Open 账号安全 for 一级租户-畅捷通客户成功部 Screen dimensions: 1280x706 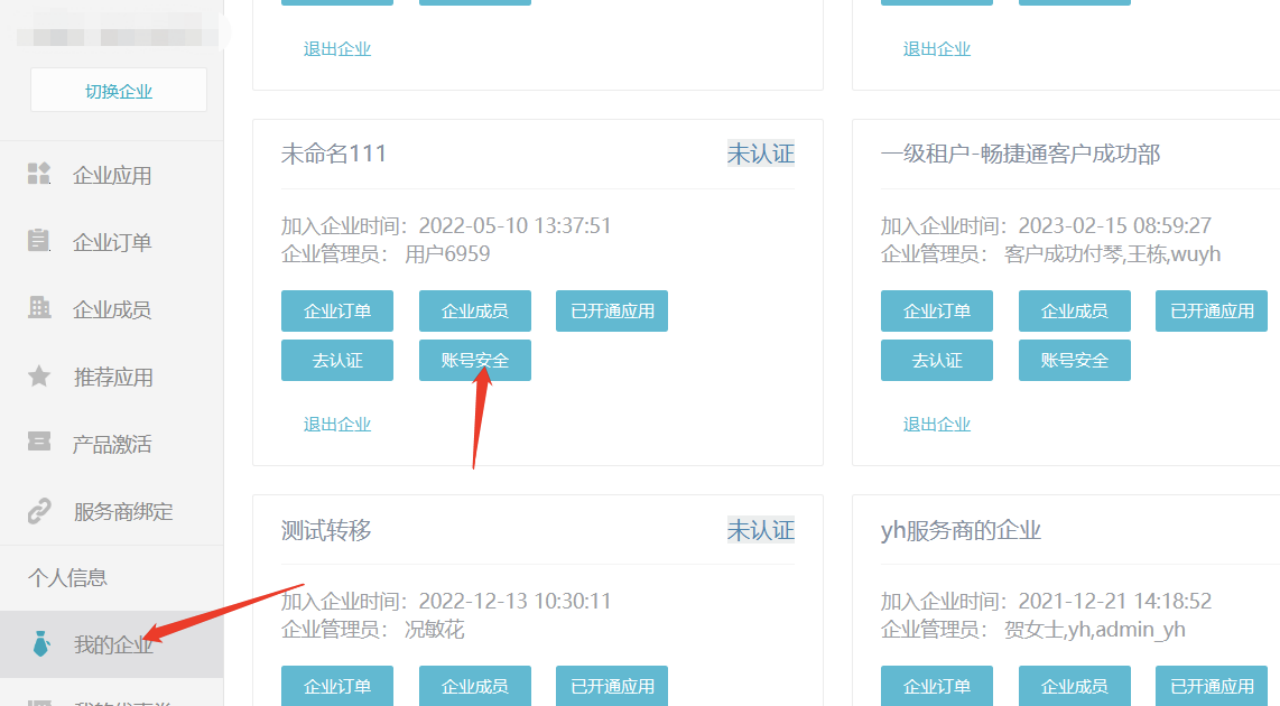click(x=1075, y=360)
